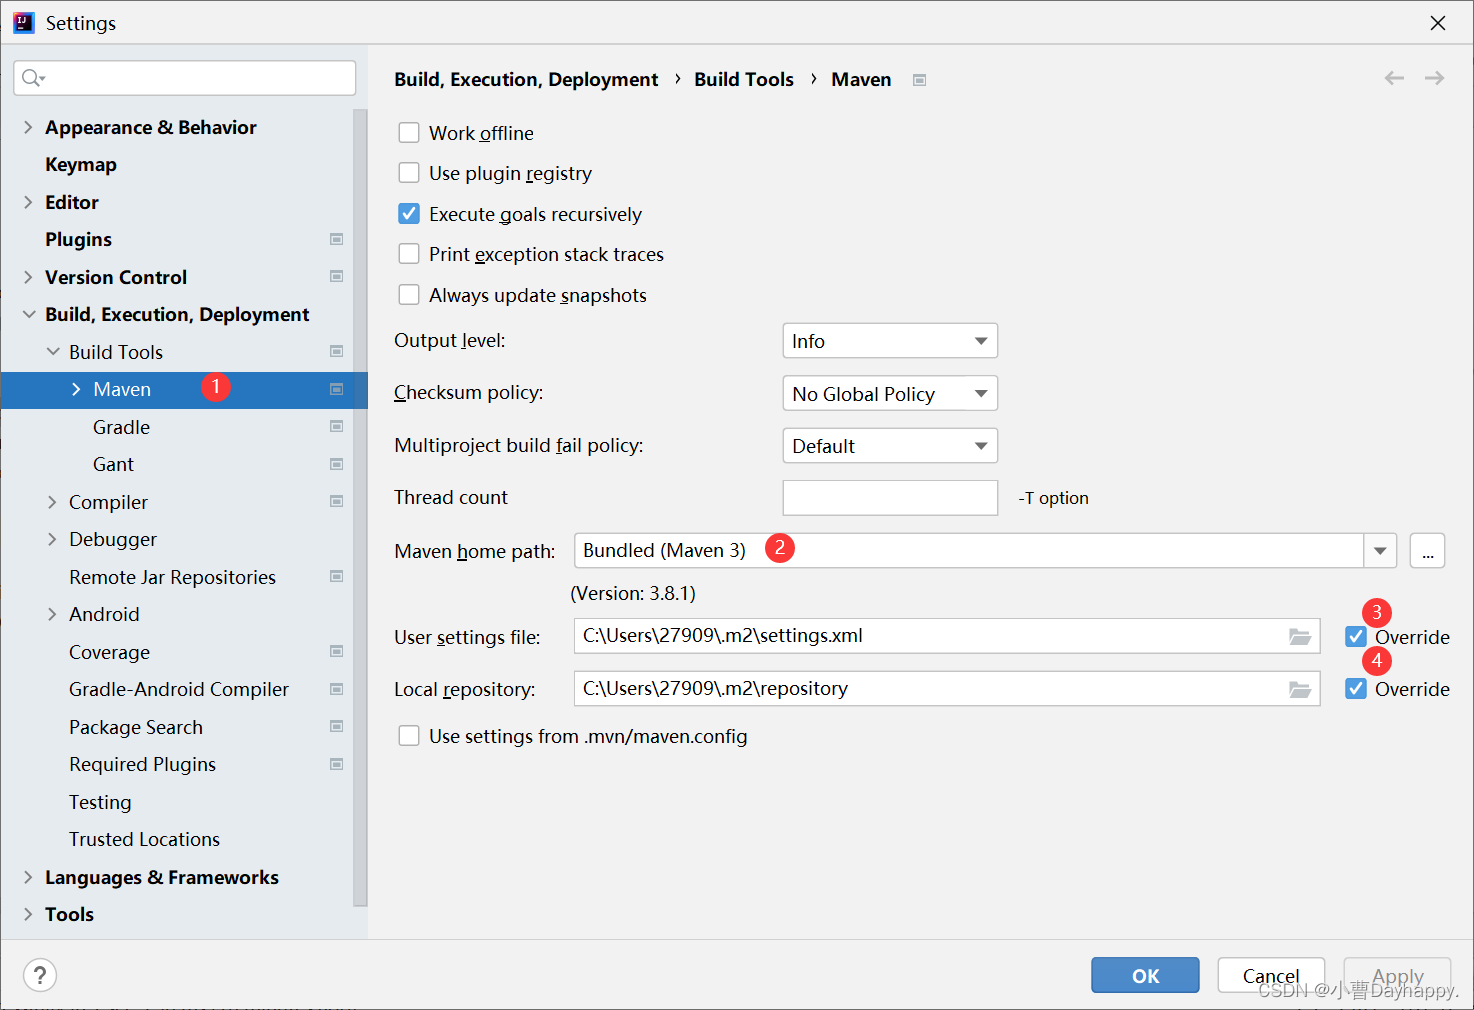Screen dimensions: 1474x1010
Task: Expand the Editor section
Action: pyautogui.click(x=28, y=202)
